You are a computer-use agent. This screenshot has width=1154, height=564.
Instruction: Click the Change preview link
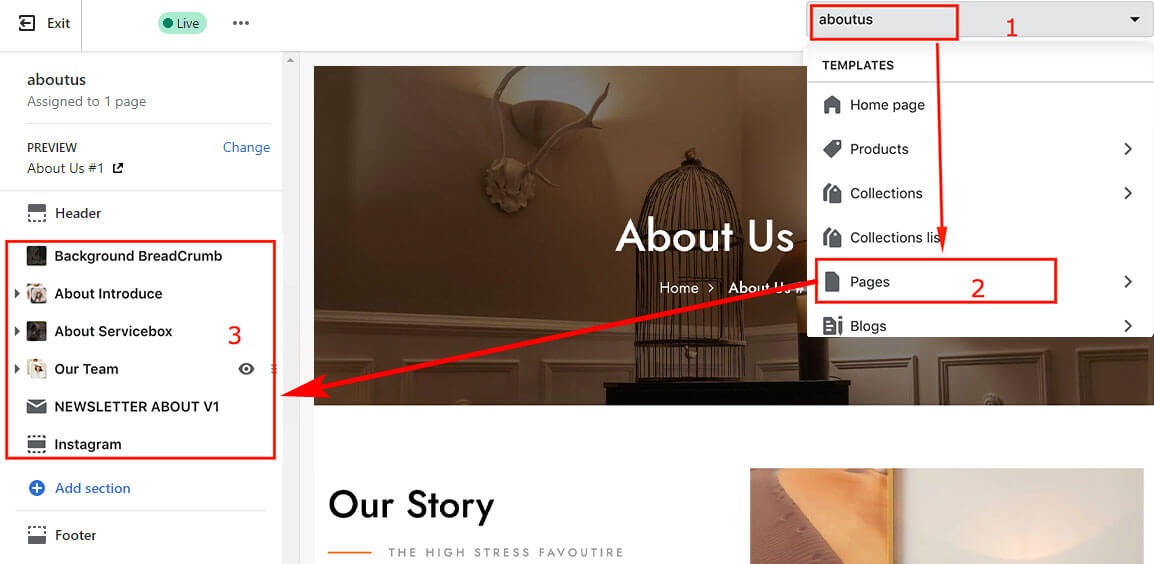(x=247, y=147)
